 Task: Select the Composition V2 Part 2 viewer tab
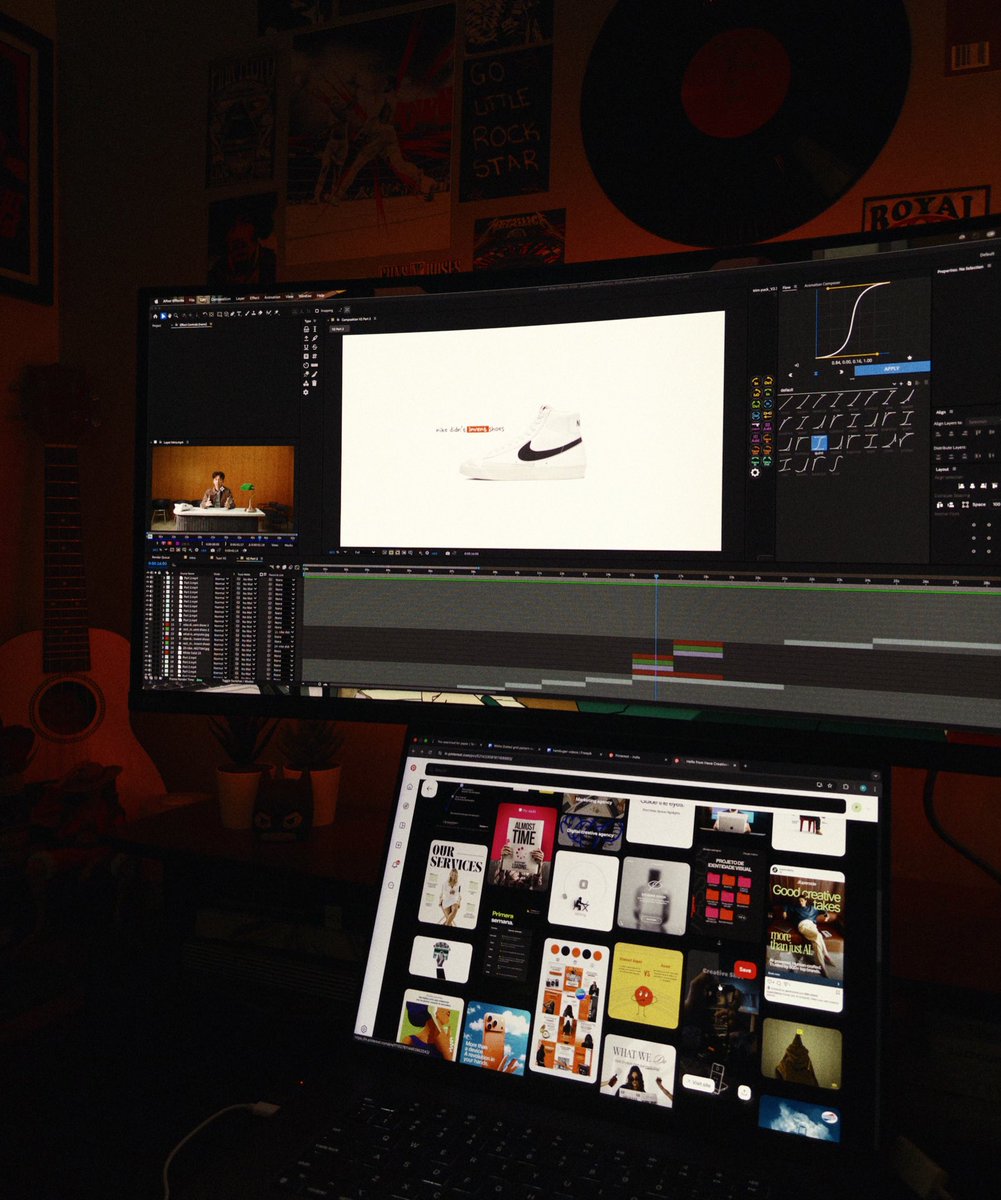[356, 320]
